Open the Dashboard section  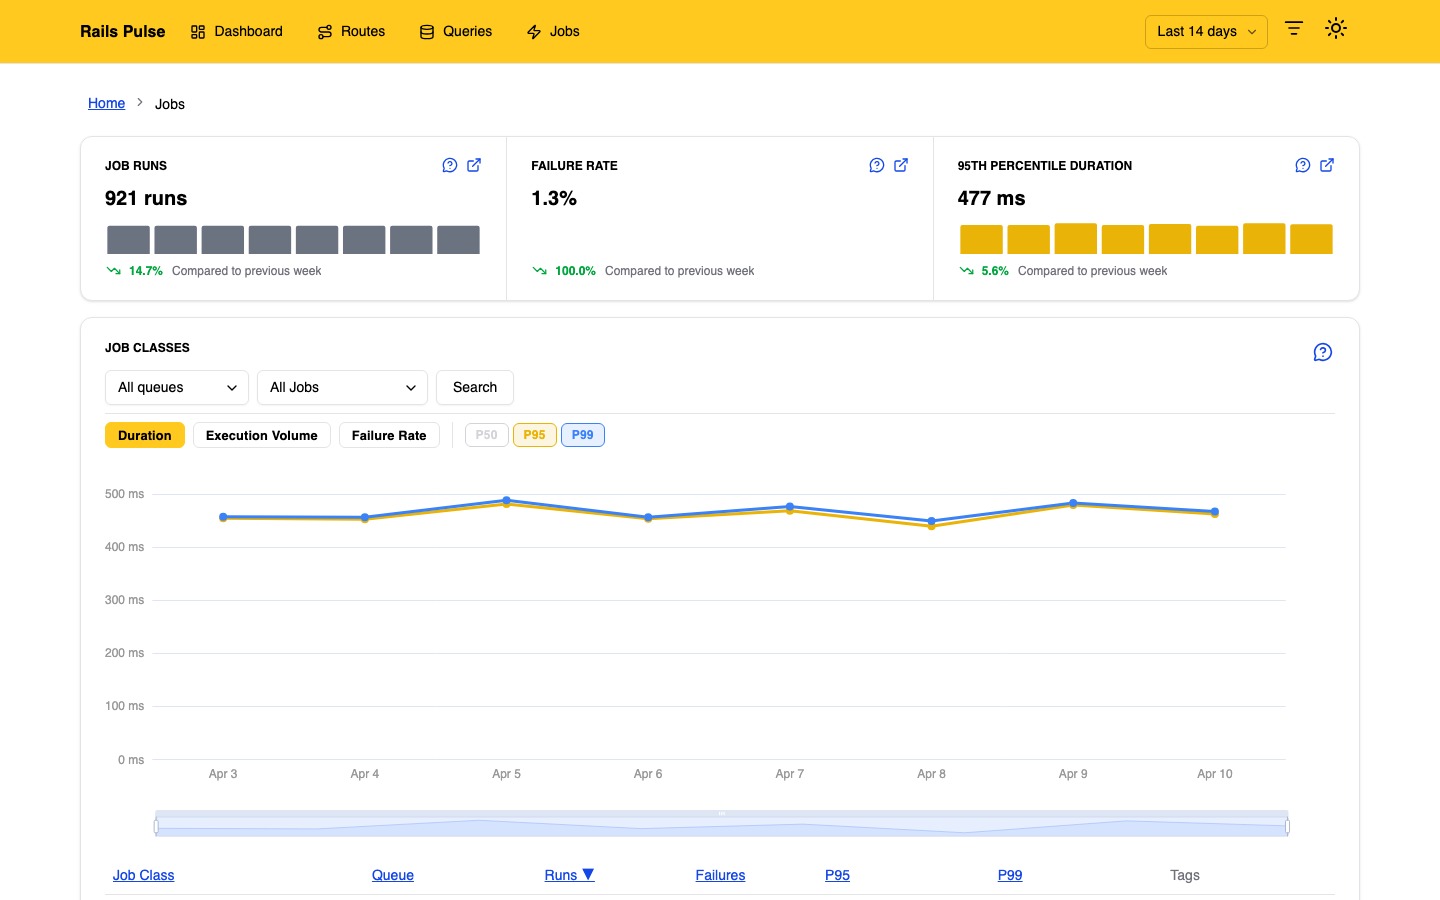[x=236, y=31]
